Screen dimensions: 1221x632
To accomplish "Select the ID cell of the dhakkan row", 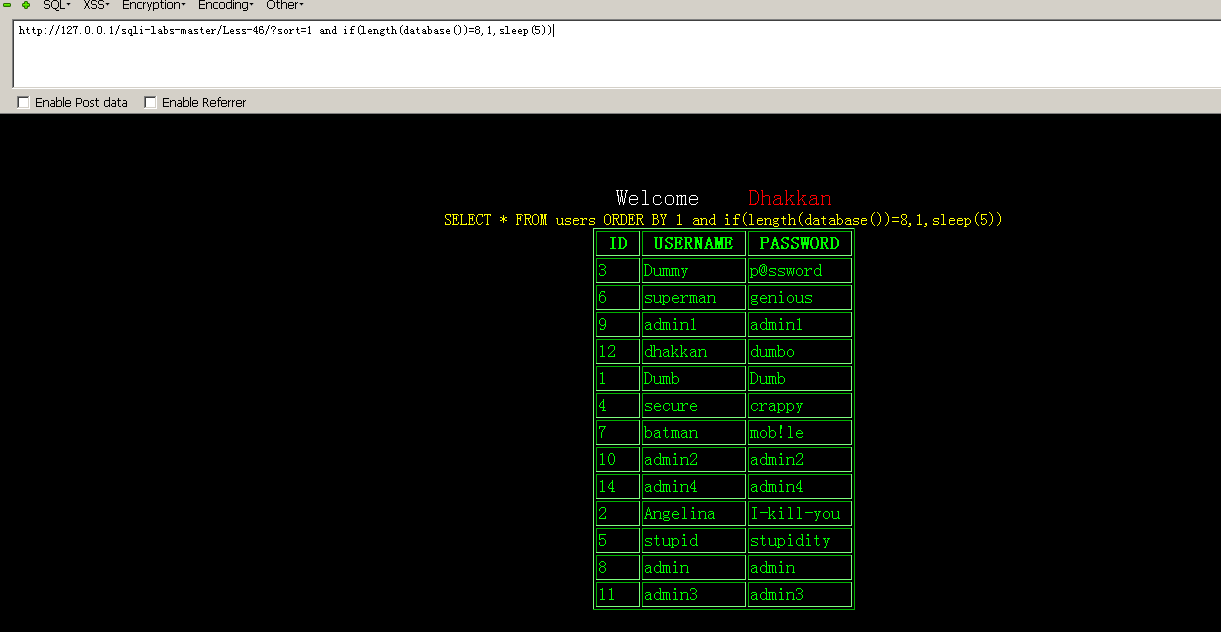I will (x=618, y=352).
